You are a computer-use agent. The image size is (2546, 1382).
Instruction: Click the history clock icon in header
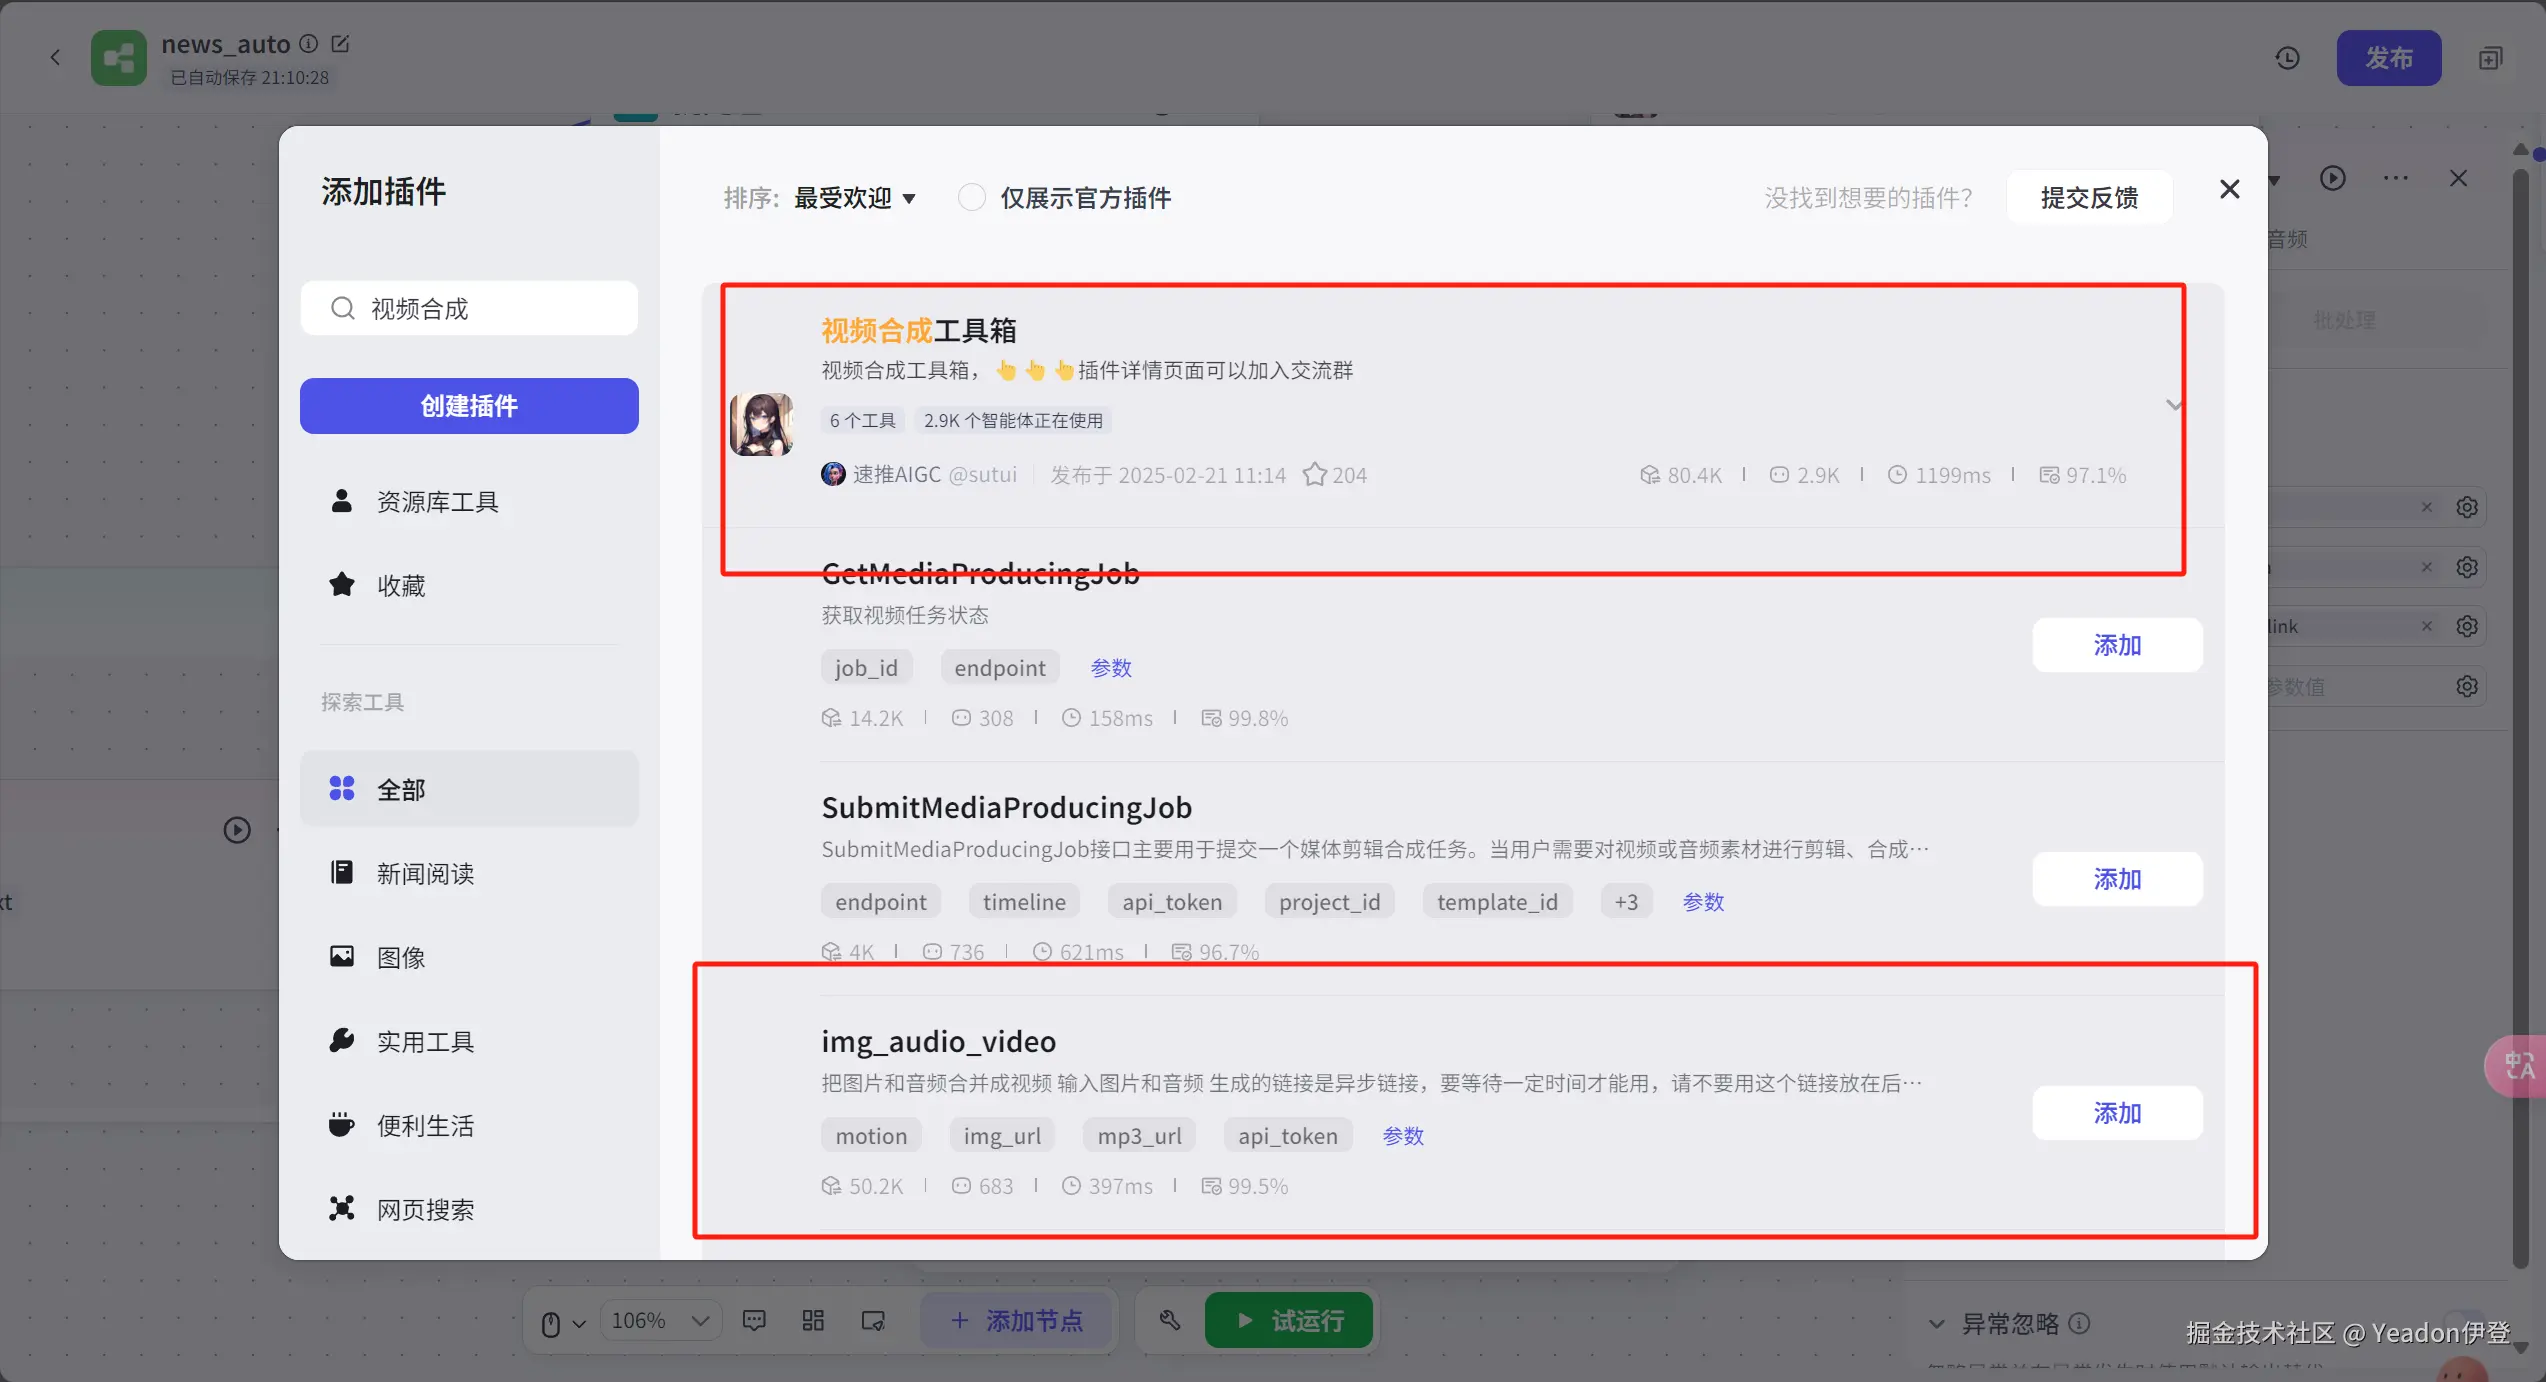click(x=2287, y=58)
